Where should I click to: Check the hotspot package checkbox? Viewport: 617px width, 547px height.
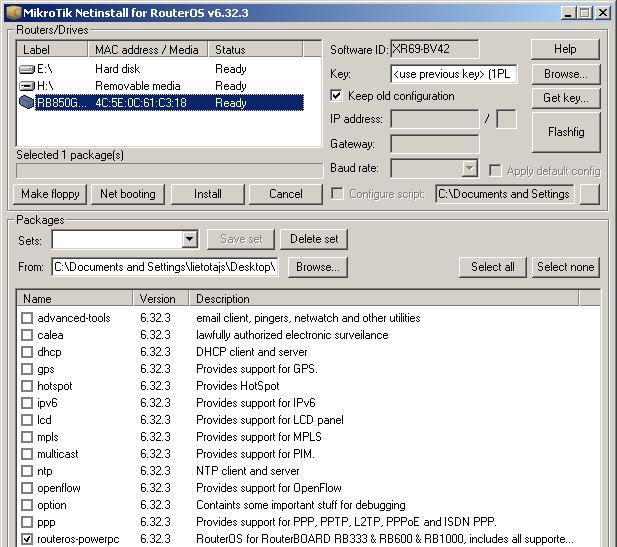pos(27,386)
